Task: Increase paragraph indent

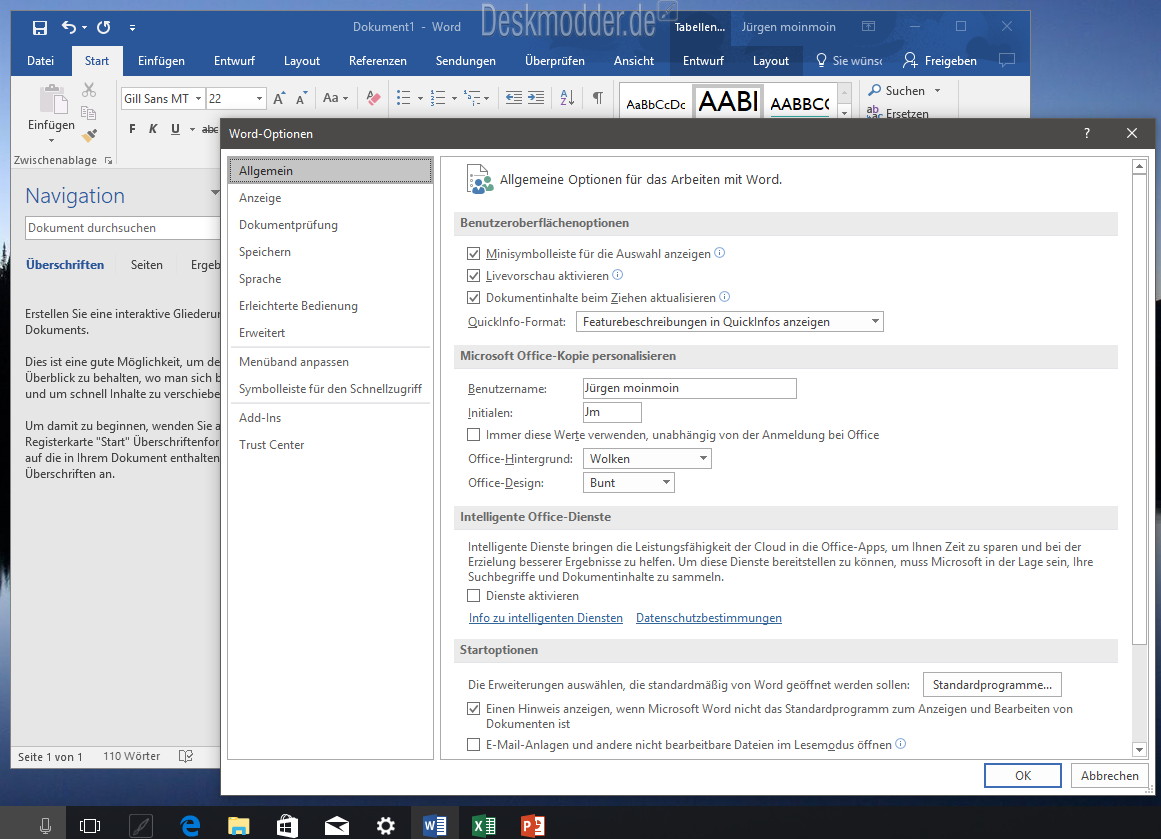Action: 536,98
